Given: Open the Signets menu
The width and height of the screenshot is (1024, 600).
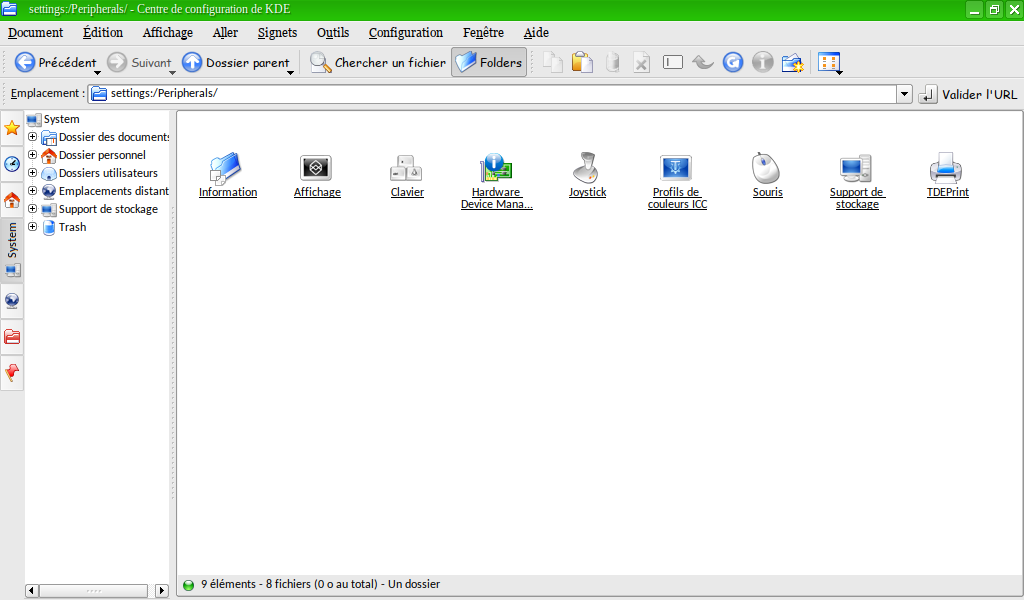Looking at the screenshot, I should 277,33.
